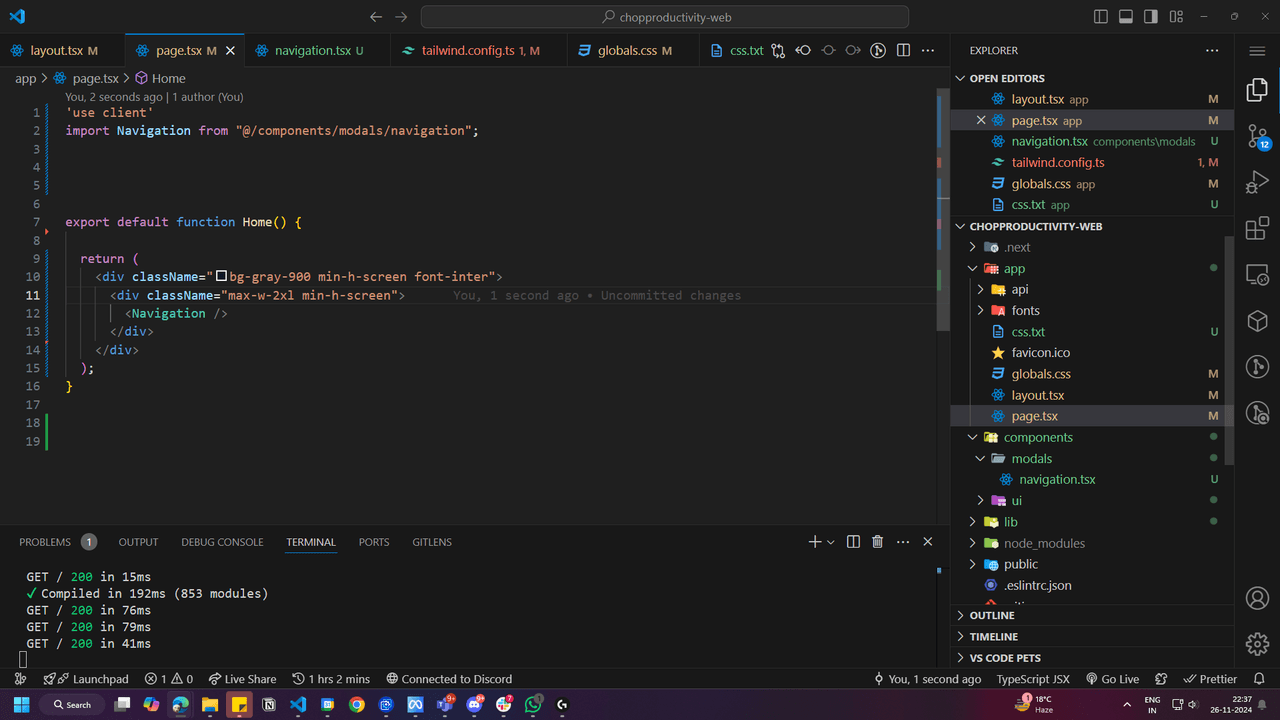Open the Source Control view
This screenshot has height=720, width=1280.
(x=1257, y=137)
